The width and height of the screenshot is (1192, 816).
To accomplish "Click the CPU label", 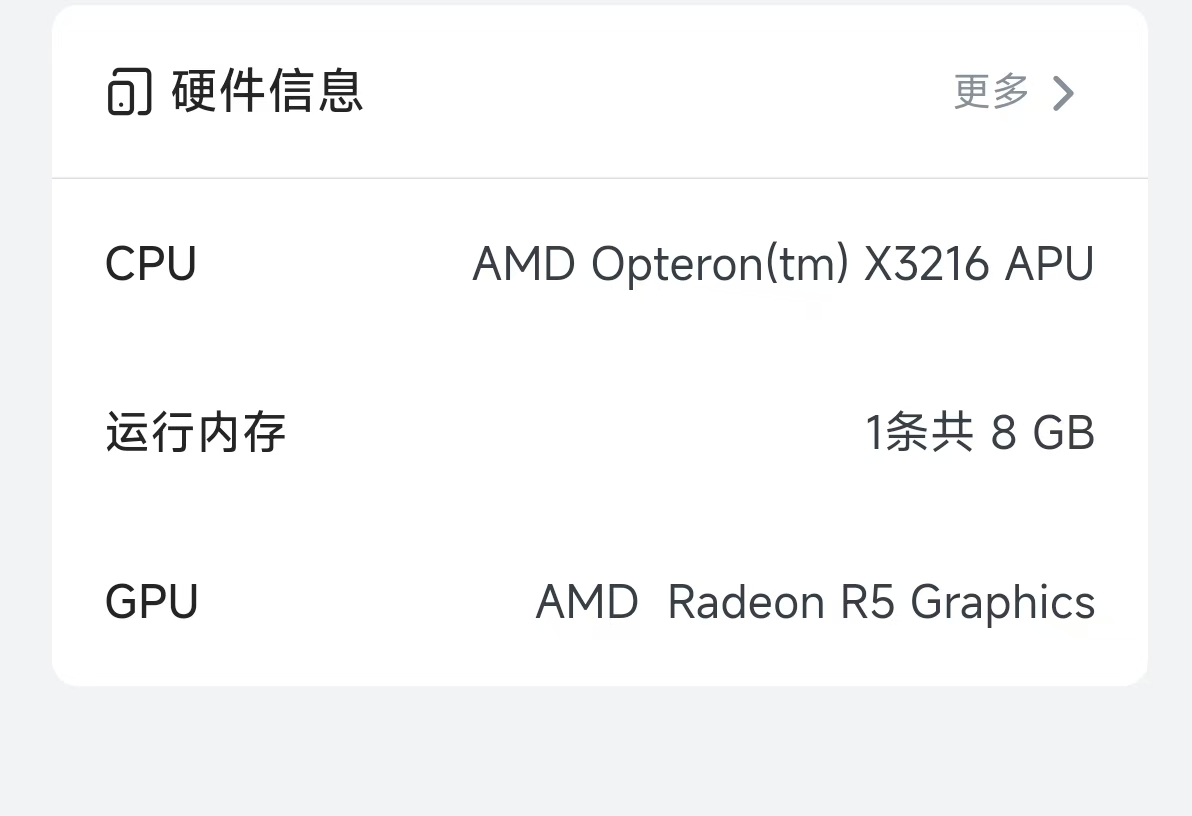I will (x=151, y=264).
